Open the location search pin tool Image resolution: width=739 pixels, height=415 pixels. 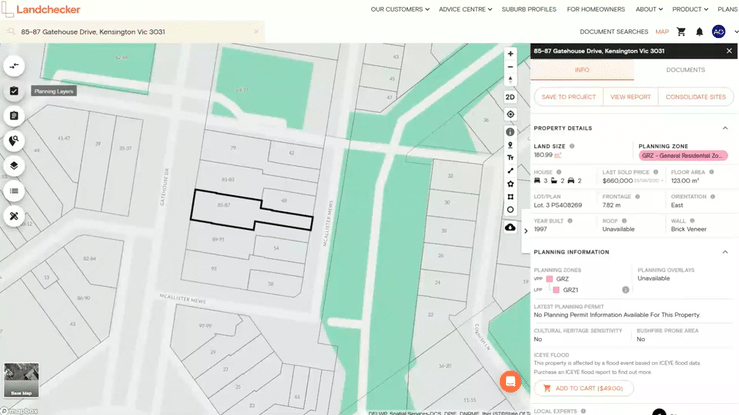[x=14, y=141]
